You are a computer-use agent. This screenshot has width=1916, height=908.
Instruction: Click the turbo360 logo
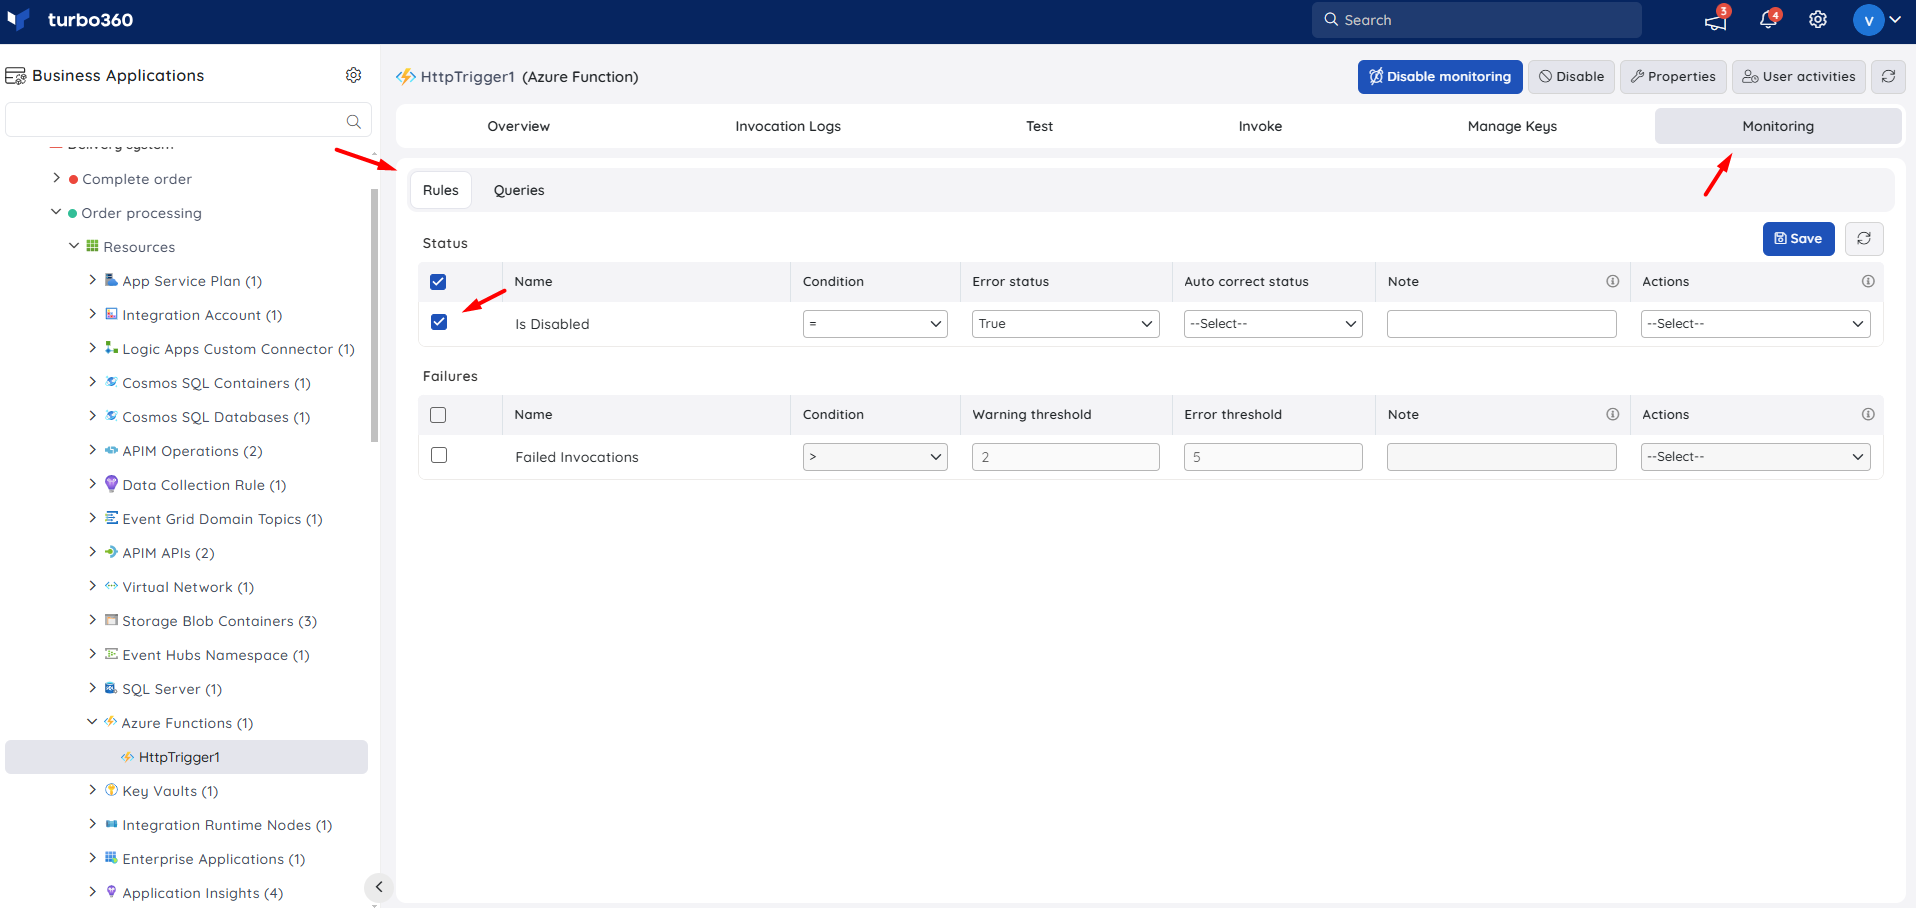[70, 20]
